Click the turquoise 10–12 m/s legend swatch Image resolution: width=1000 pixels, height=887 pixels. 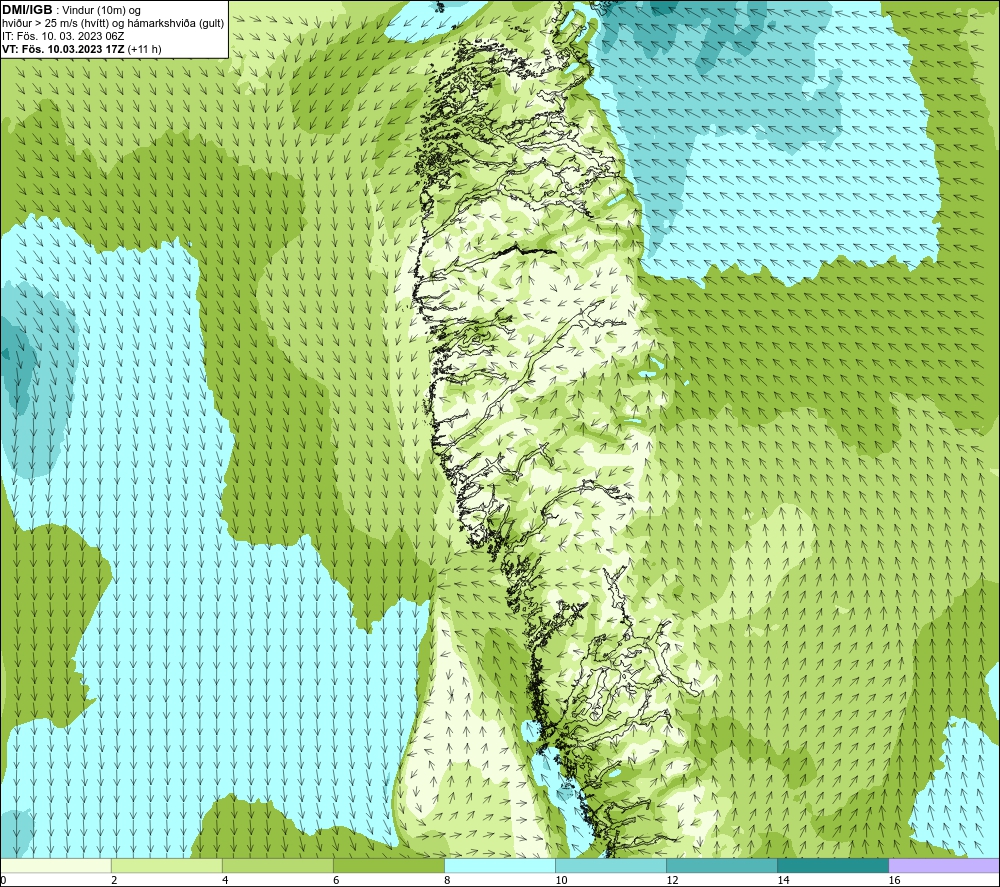(611, 866)
